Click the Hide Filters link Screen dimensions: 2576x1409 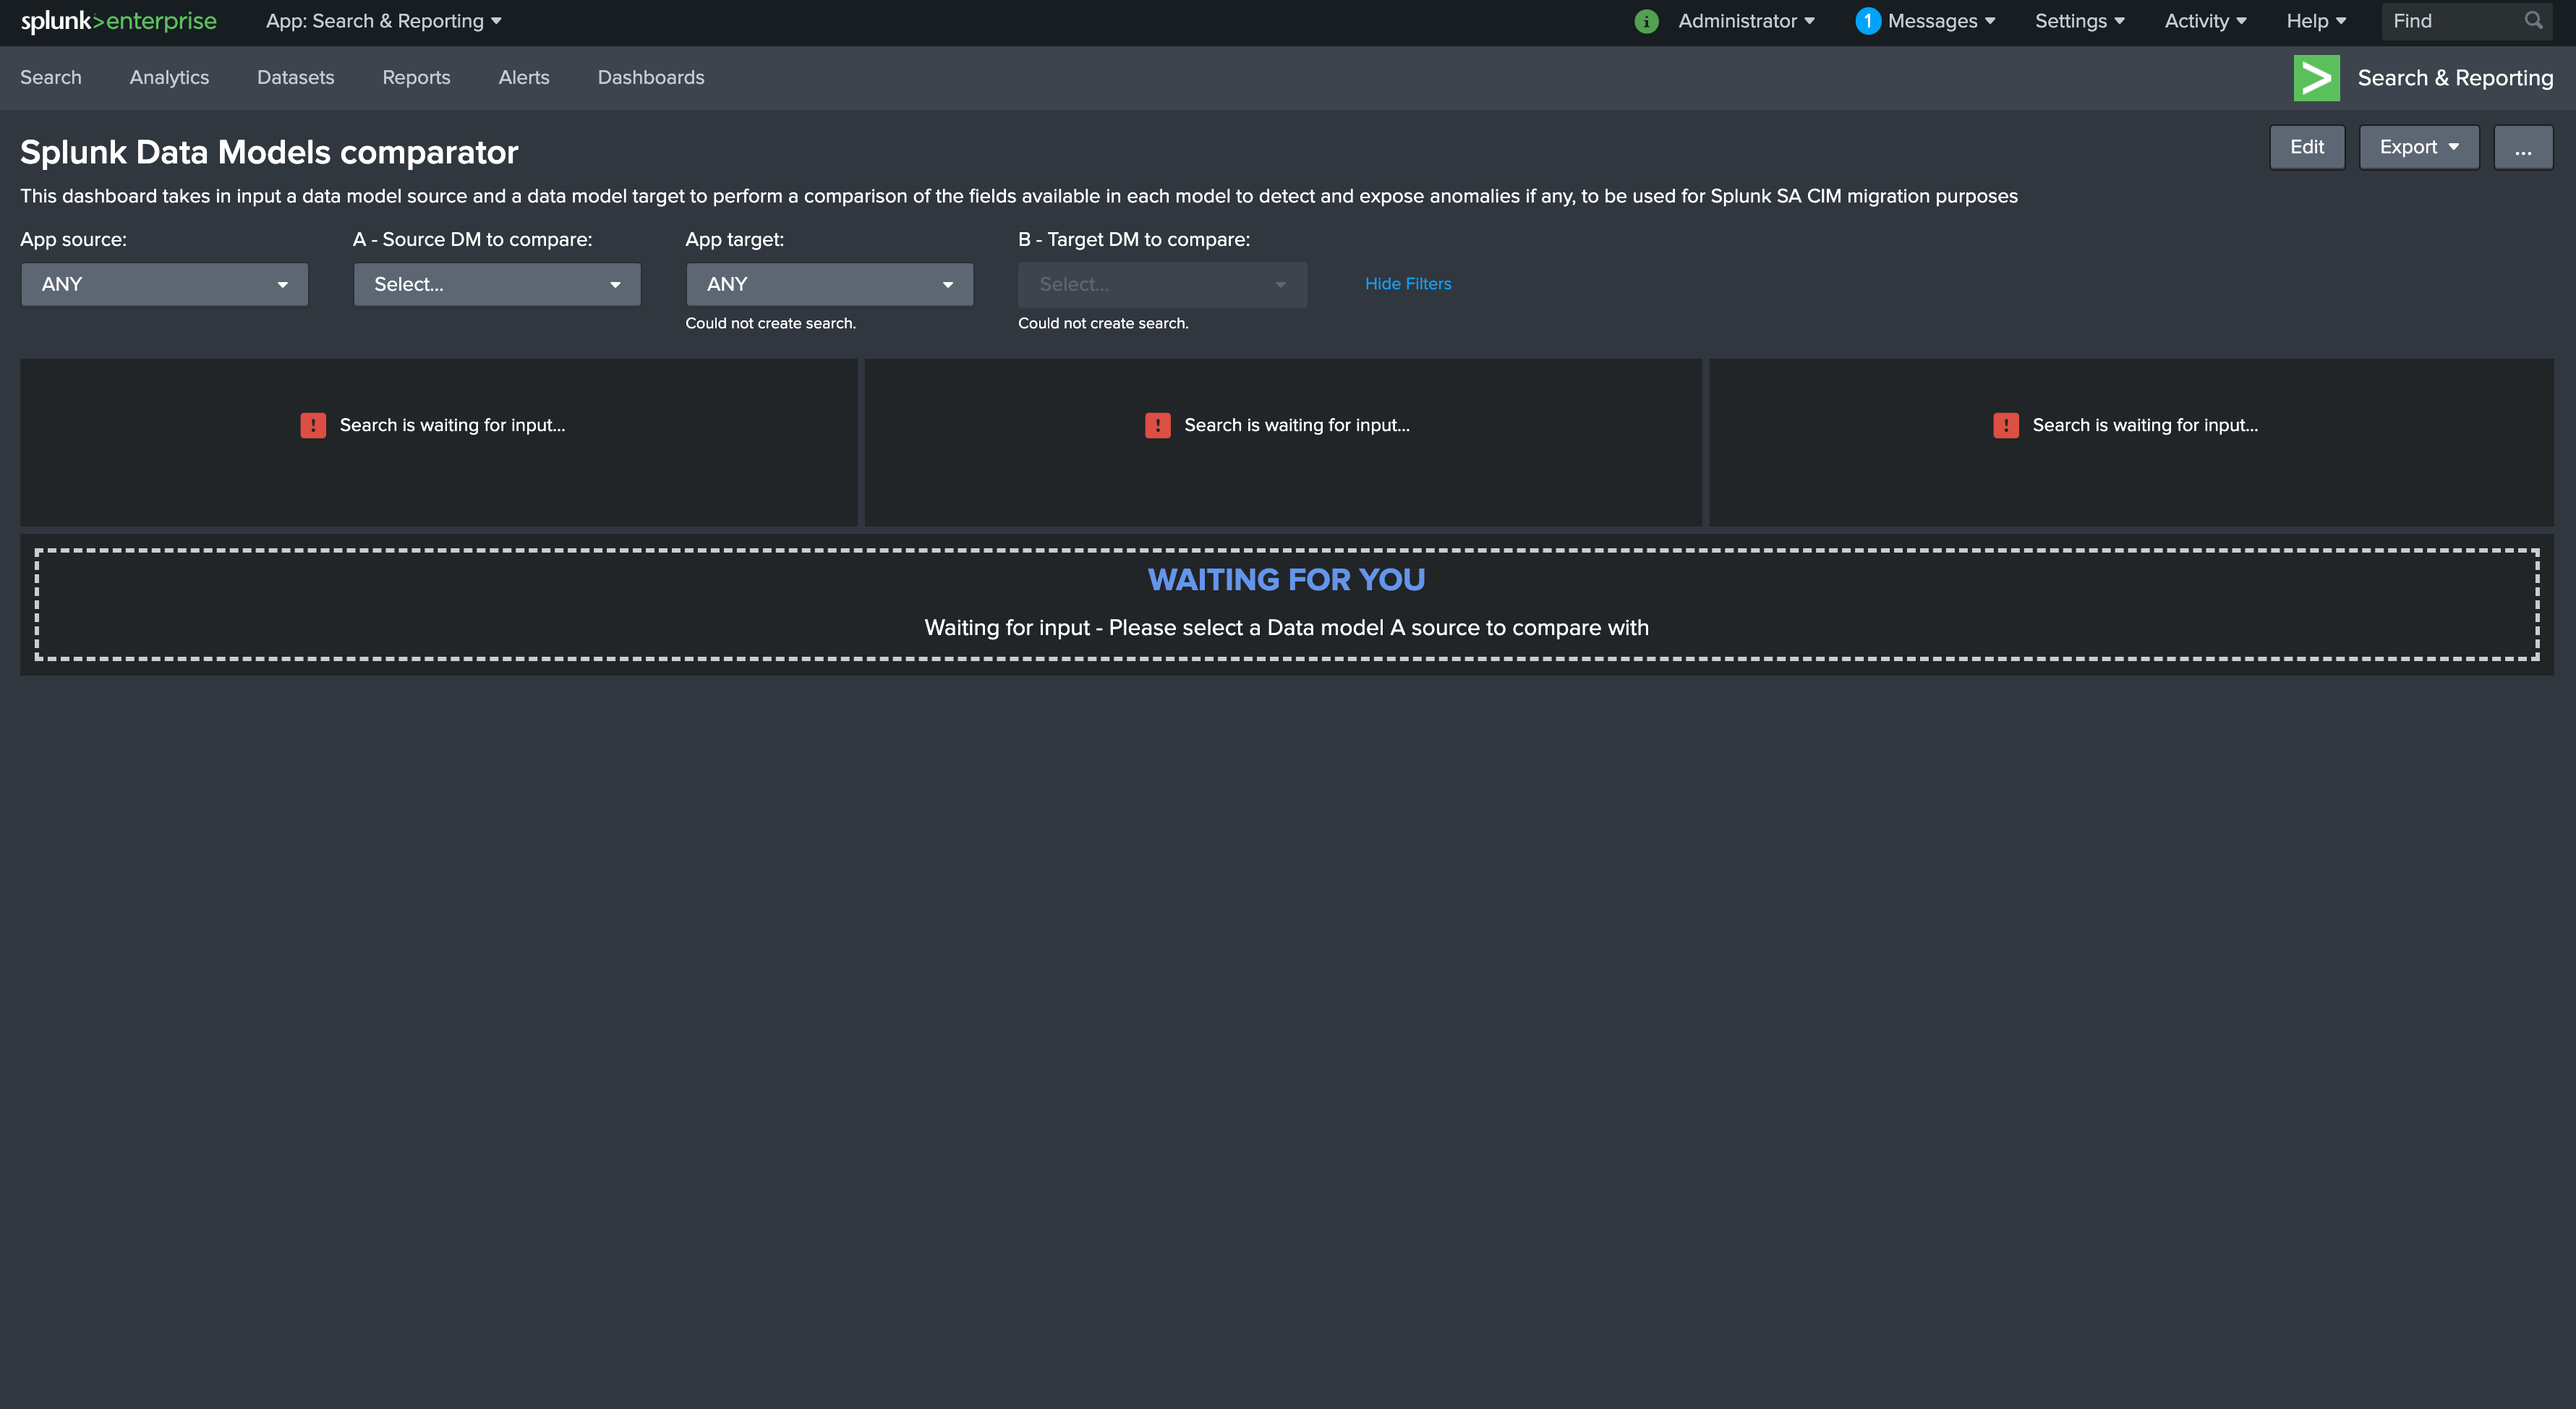point(1407,284)
